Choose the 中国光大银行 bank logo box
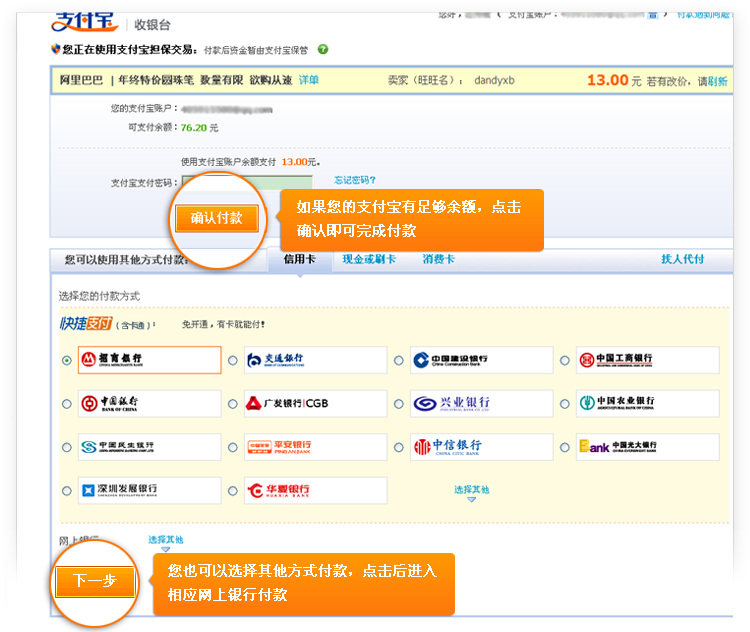The width and height of the screenshot is (750, 632). (x=648, y=447)
